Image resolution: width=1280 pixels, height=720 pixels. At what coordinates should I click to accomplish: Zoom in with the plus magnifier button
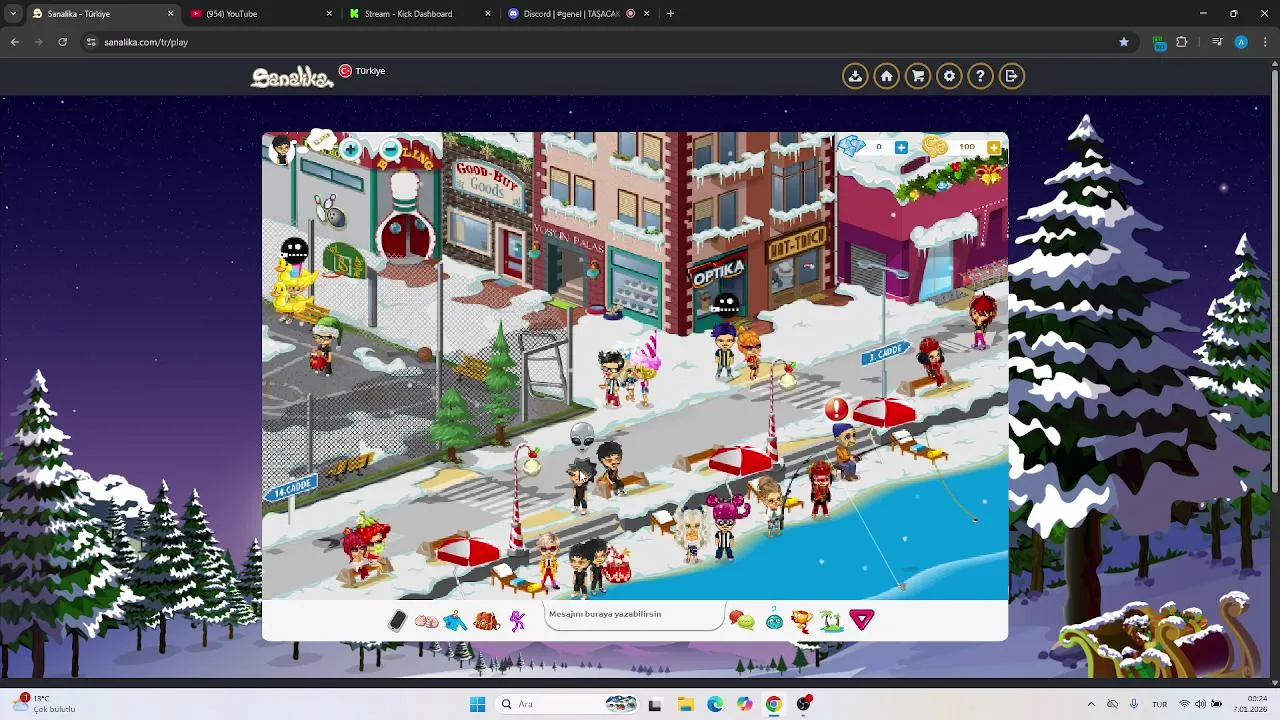click(350, 150)
